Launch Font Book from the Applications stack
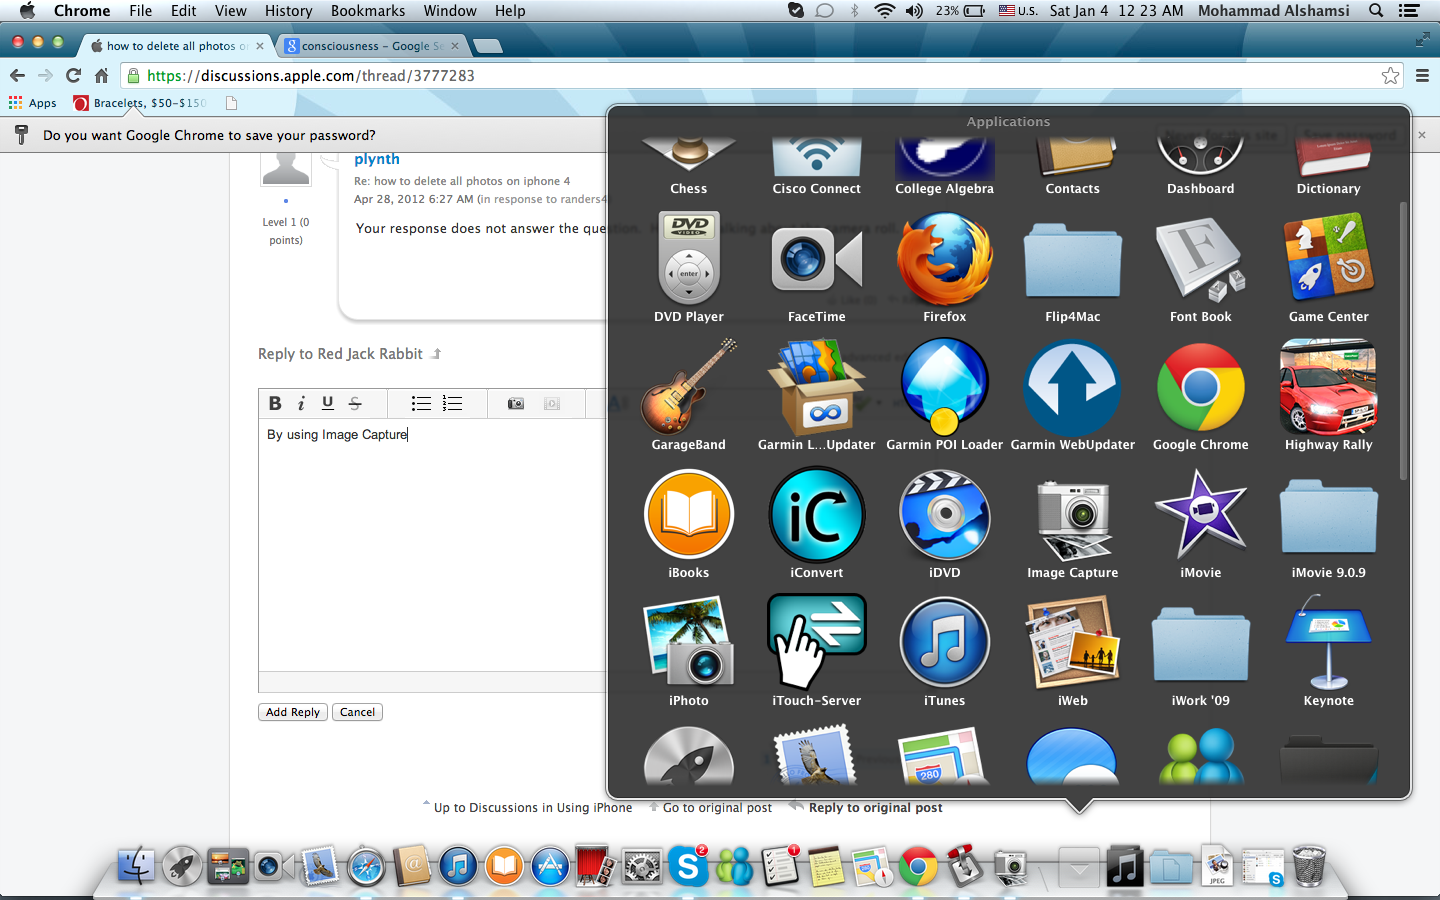 point(1201,259)
